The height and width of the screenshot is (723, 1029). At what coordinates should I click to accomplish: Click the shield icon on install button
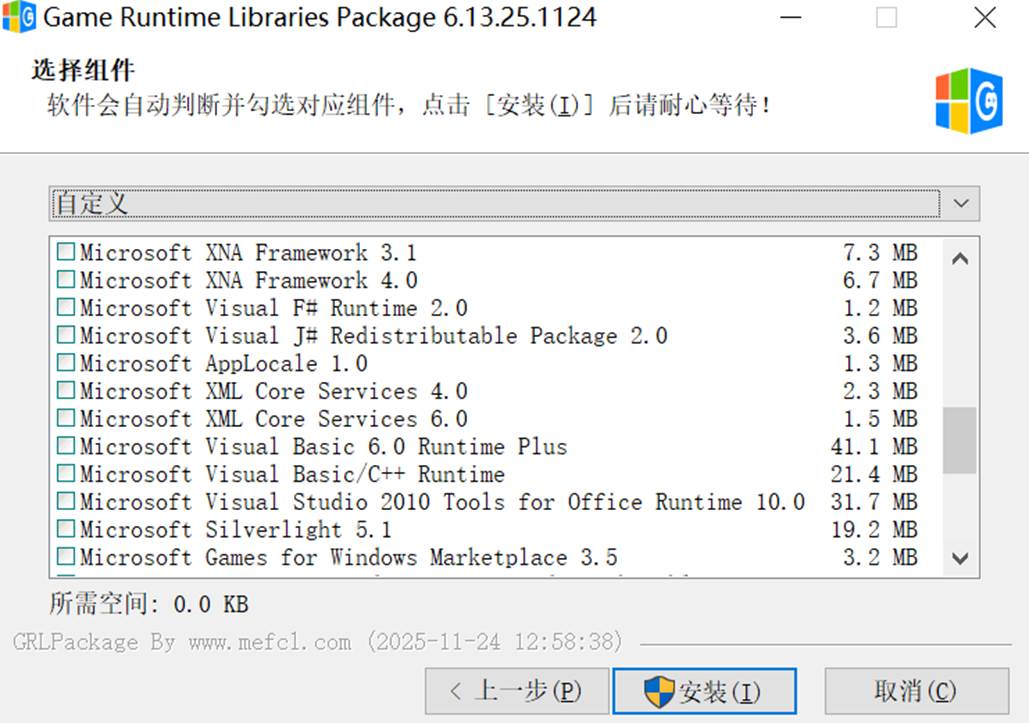659,692
